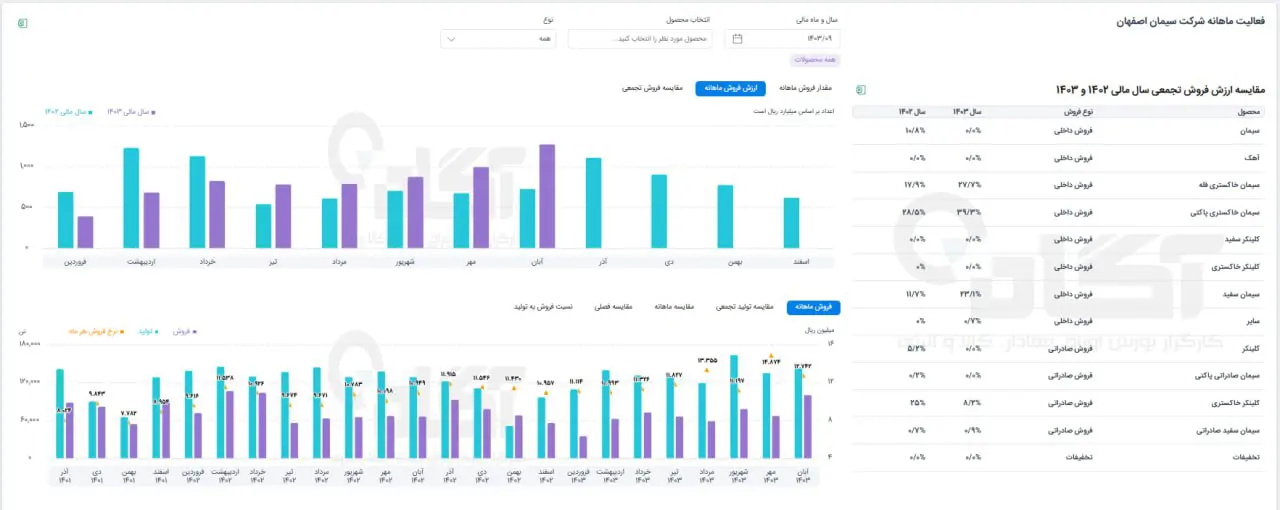Select the ارزش فروش ماهانه tab
Screen dimensions: 1280x510
[730, 88]
